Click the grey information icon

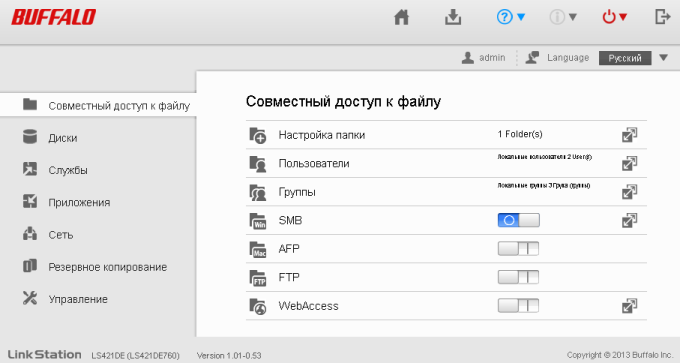tap(557, 17)
